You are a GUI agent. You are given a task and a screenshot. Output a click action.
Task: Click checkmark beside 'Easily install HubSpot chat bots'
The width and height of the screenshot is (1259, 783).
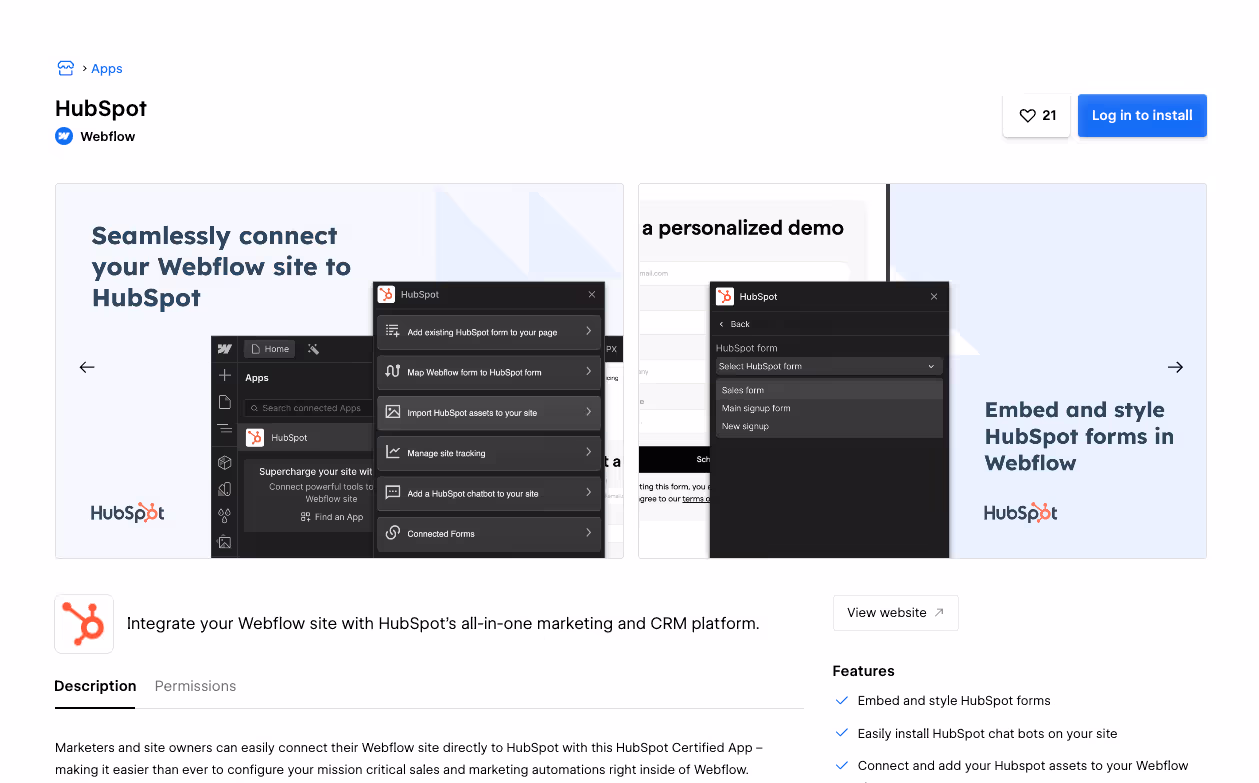pos(841,733)
